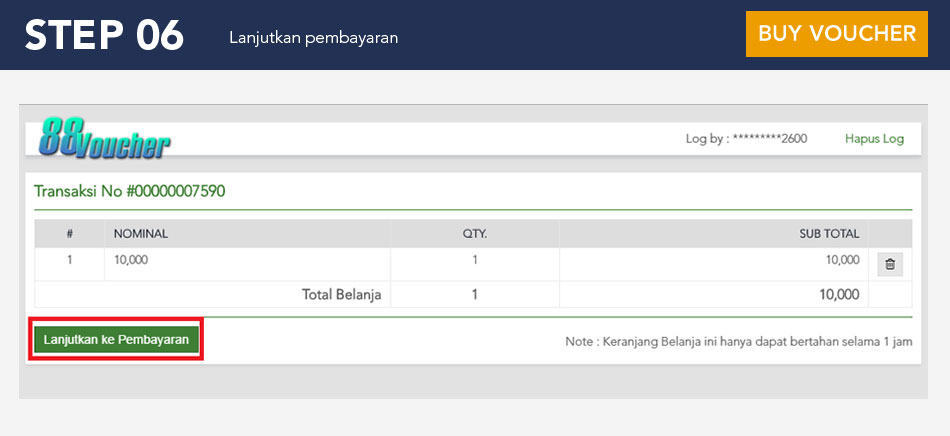The image size is (950, 436).
Task: Click the NOMINAL column header
Action: [141, 234]
